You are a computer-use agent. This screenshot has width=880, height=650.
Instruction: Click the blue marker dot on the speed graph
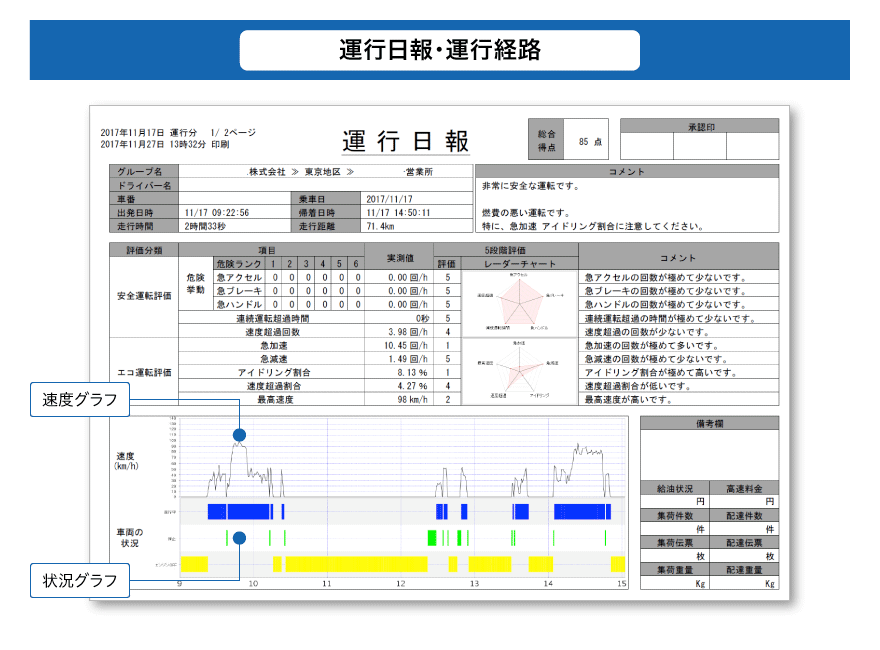point(239,435)
